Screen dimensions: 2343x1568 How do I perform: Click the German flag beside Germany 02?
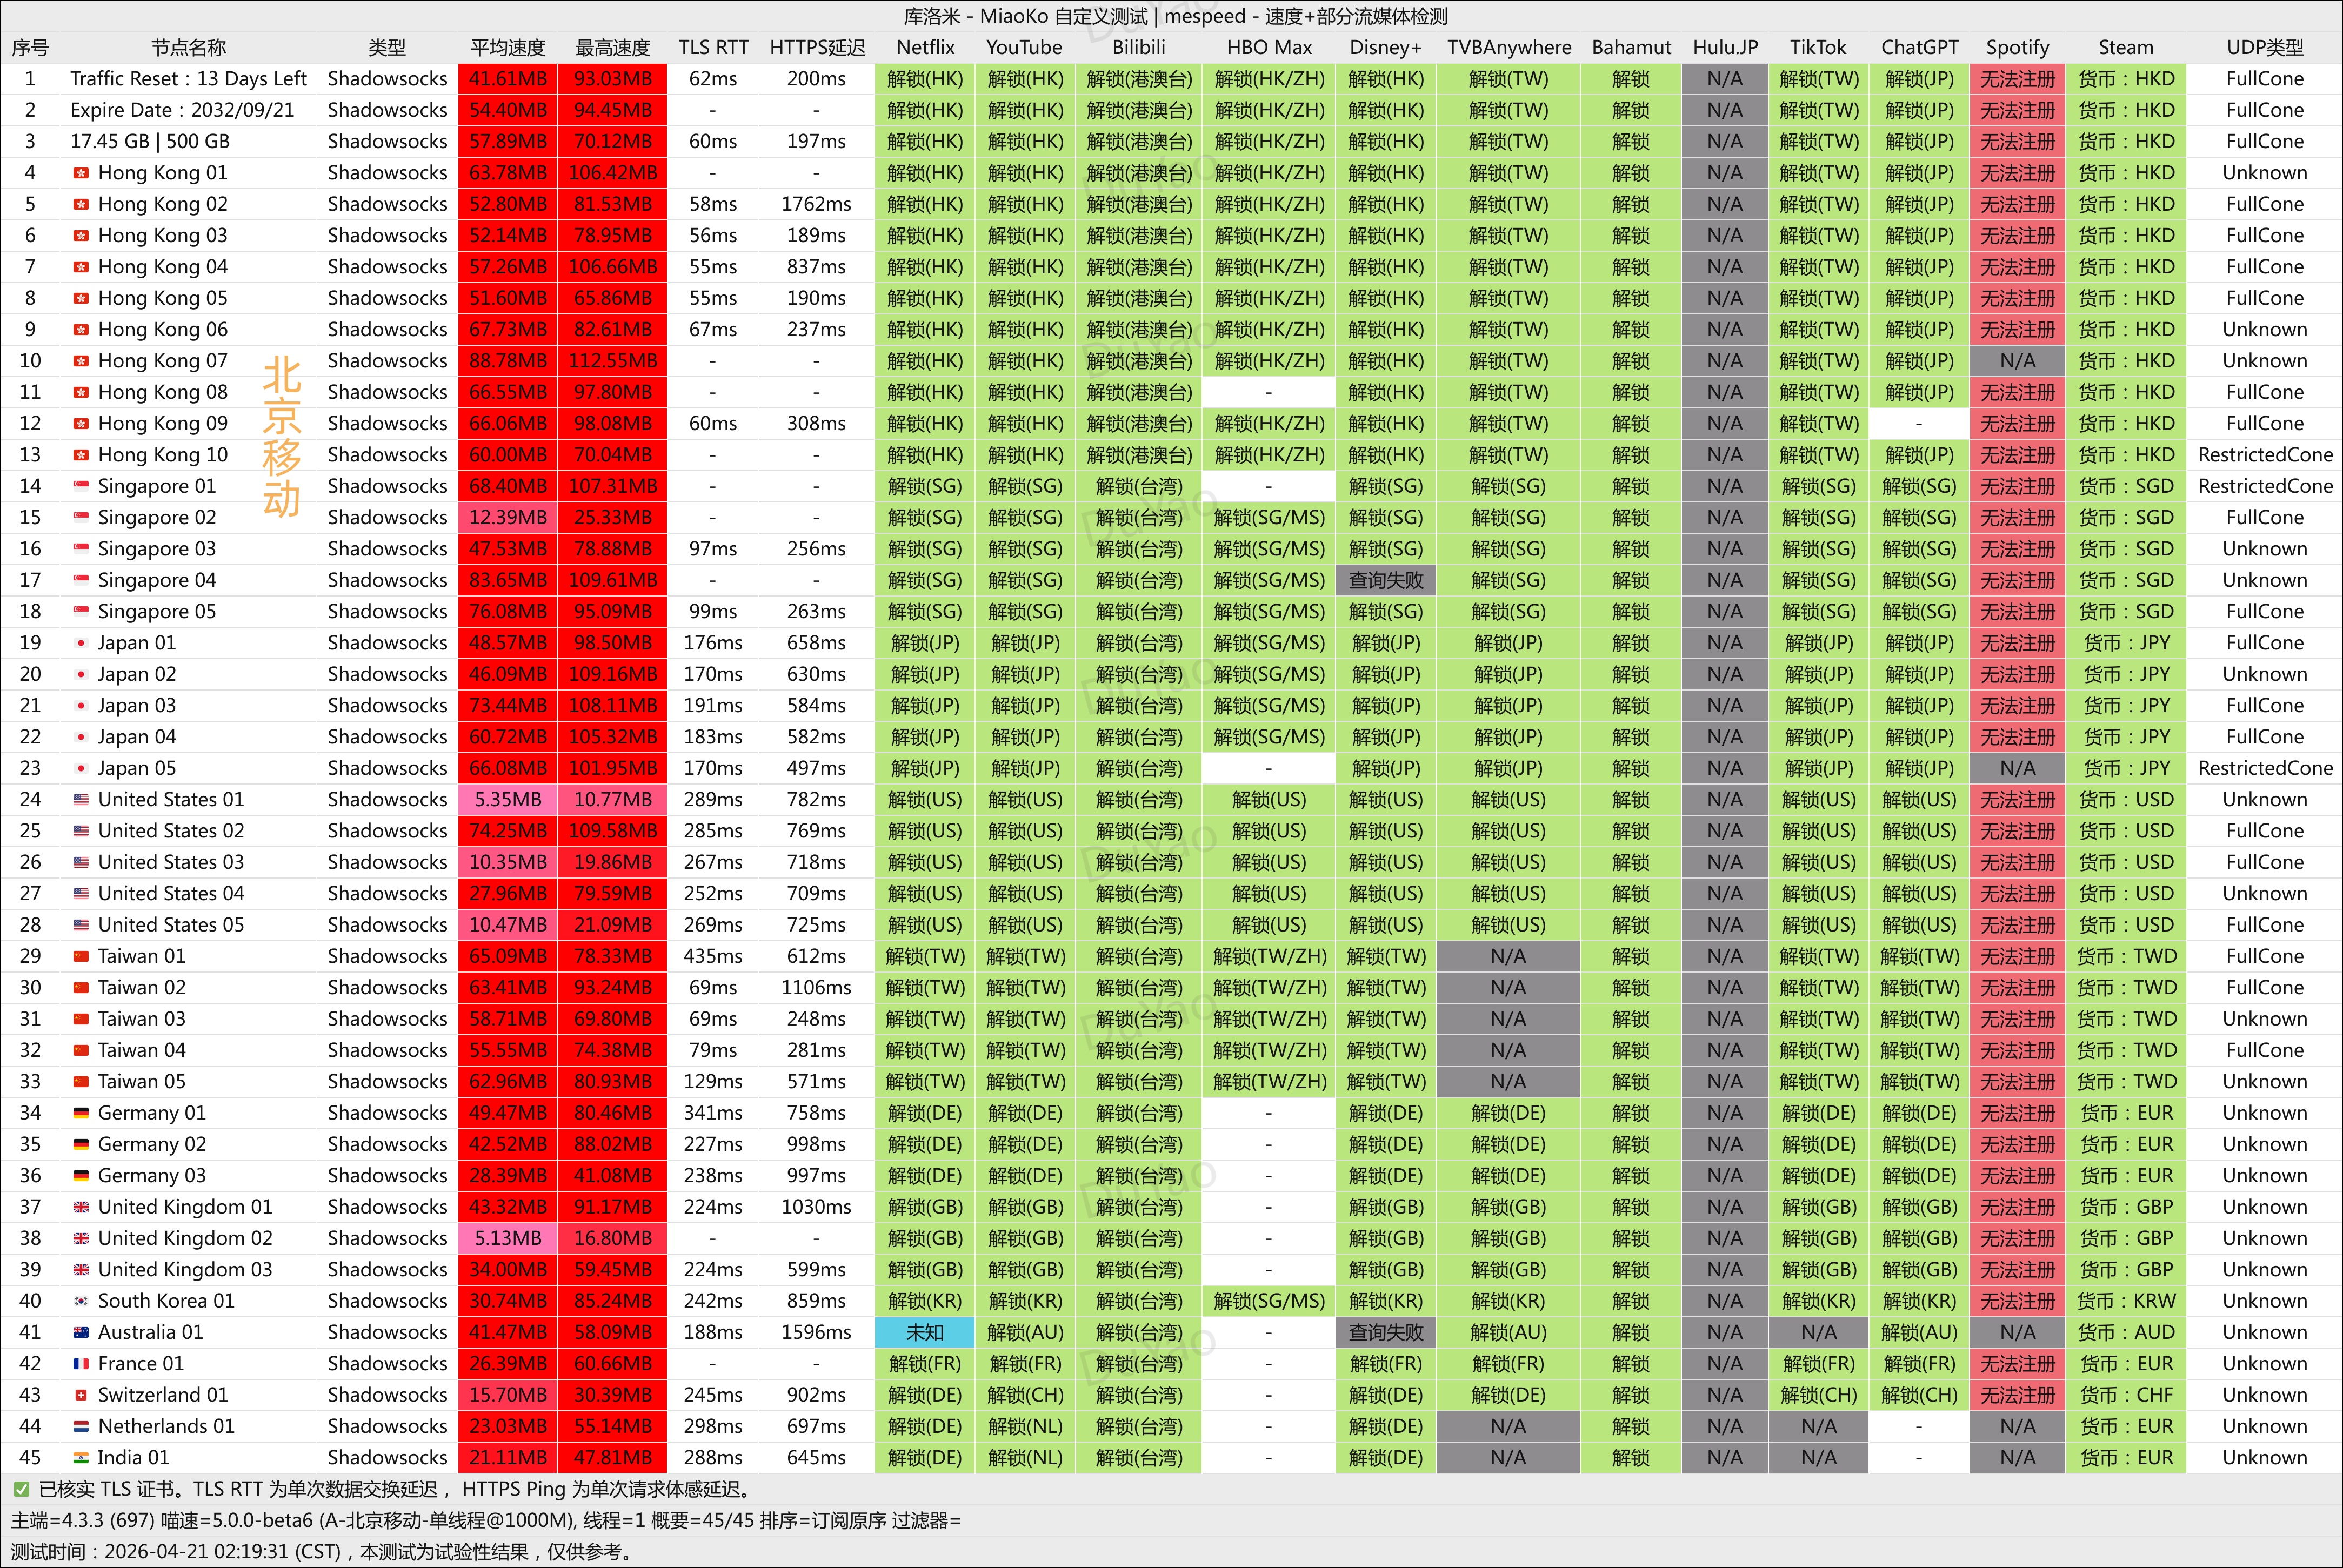tap(81, 1144)
